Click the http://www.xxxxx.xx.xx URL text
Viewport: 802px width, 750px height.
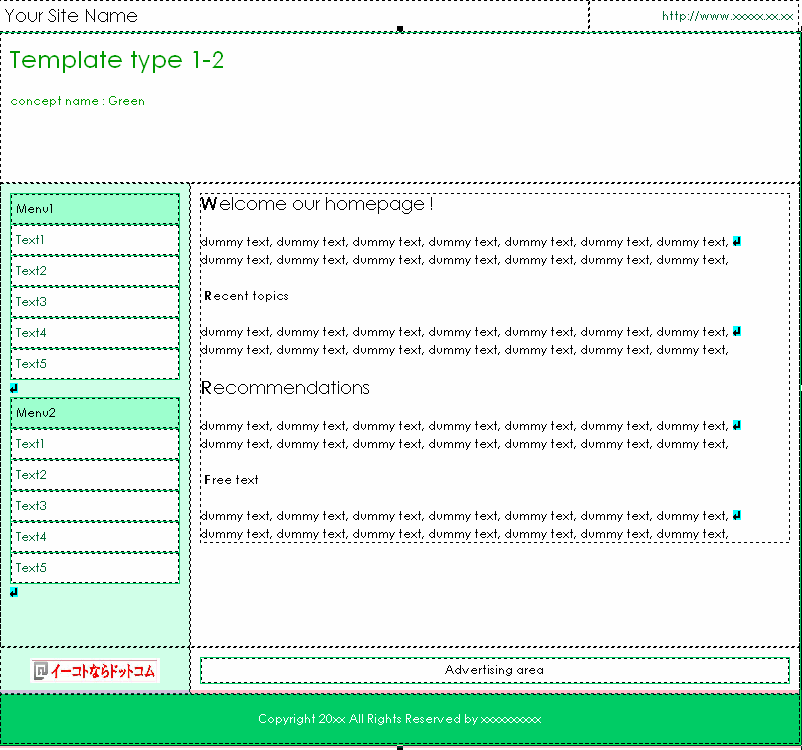727,16
